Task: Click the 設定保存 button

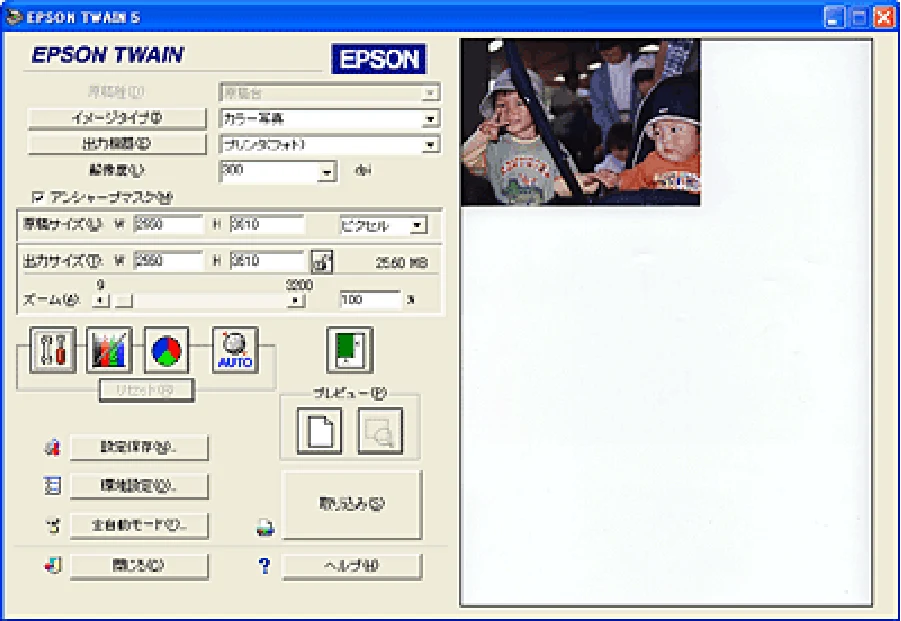Action: click(139, 447)
